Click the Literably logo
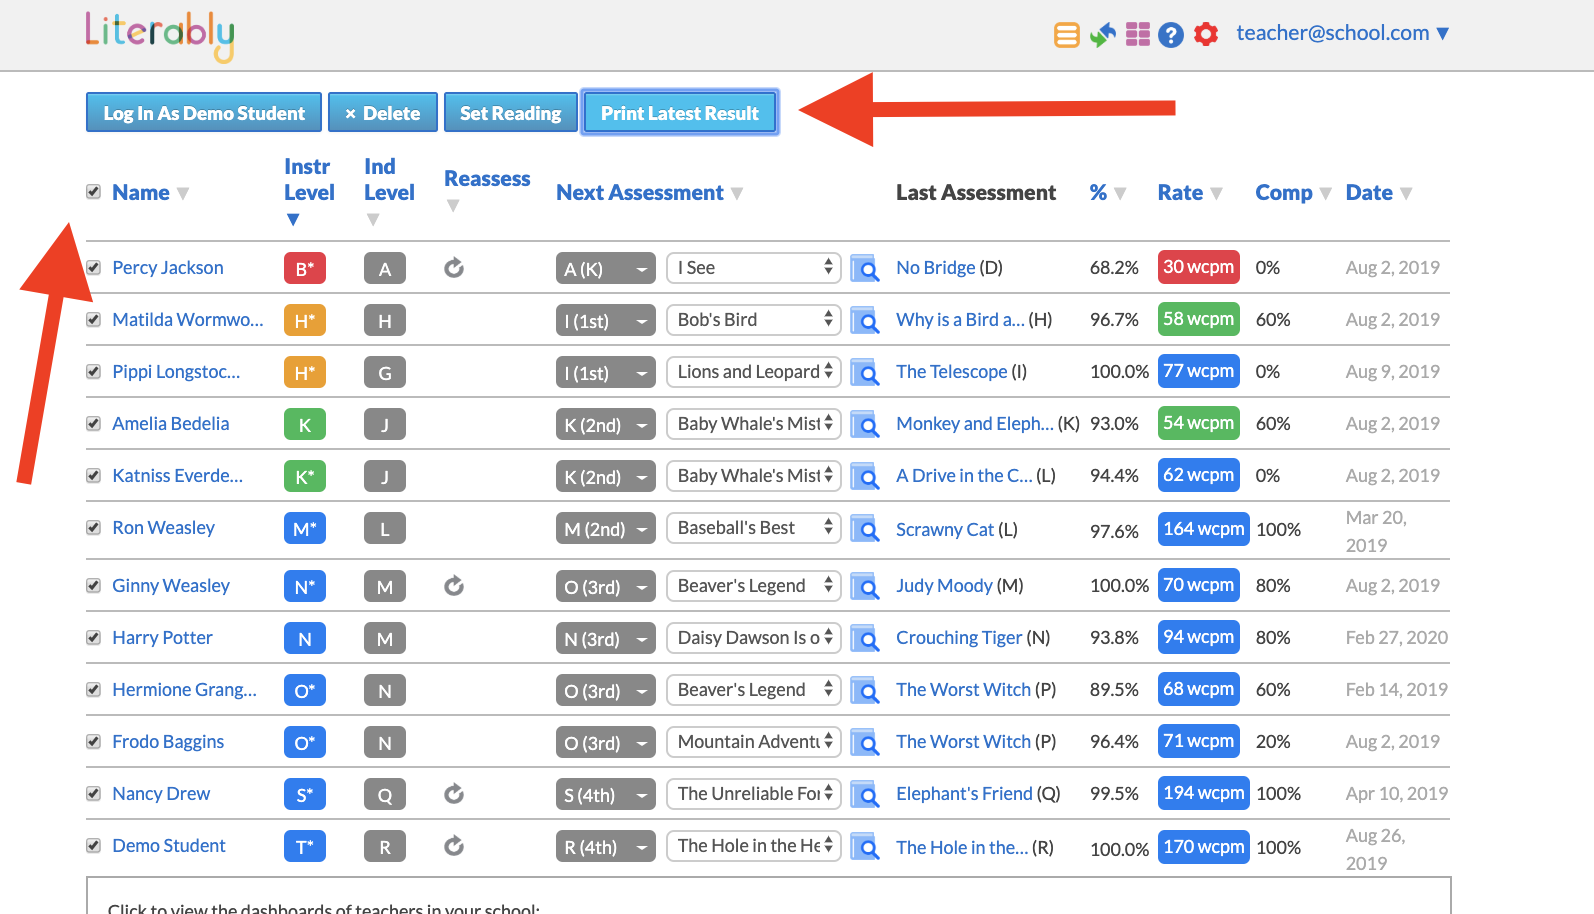 (160, 36)
